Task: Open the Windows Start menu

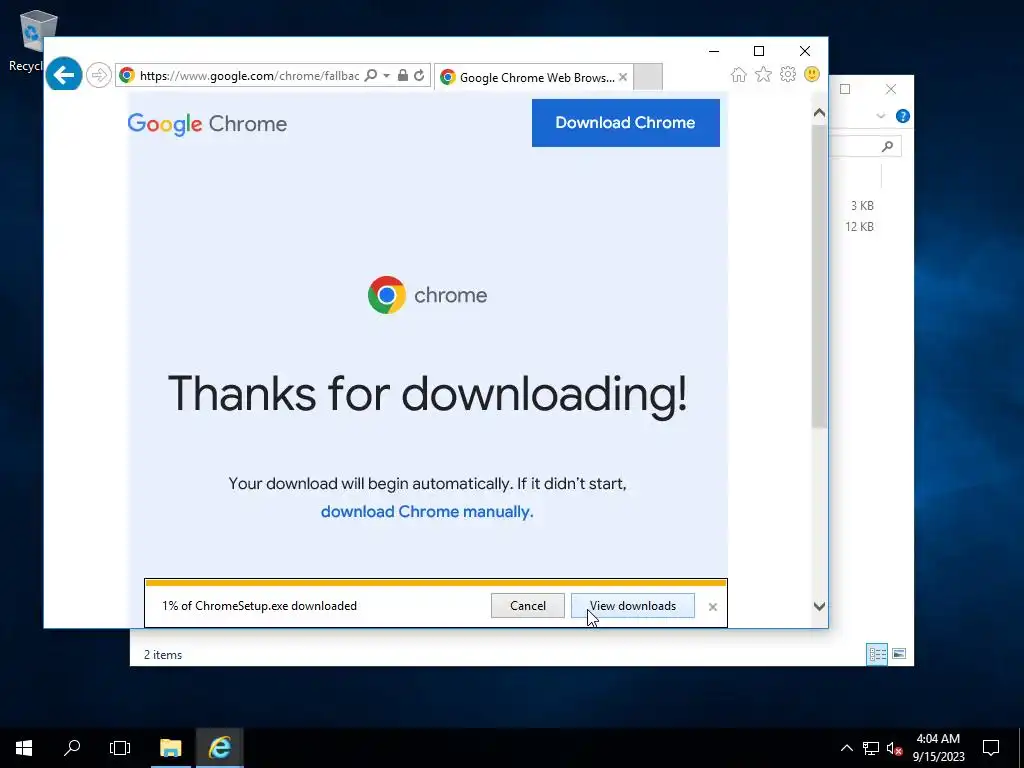Action: [x=24, y=748]
